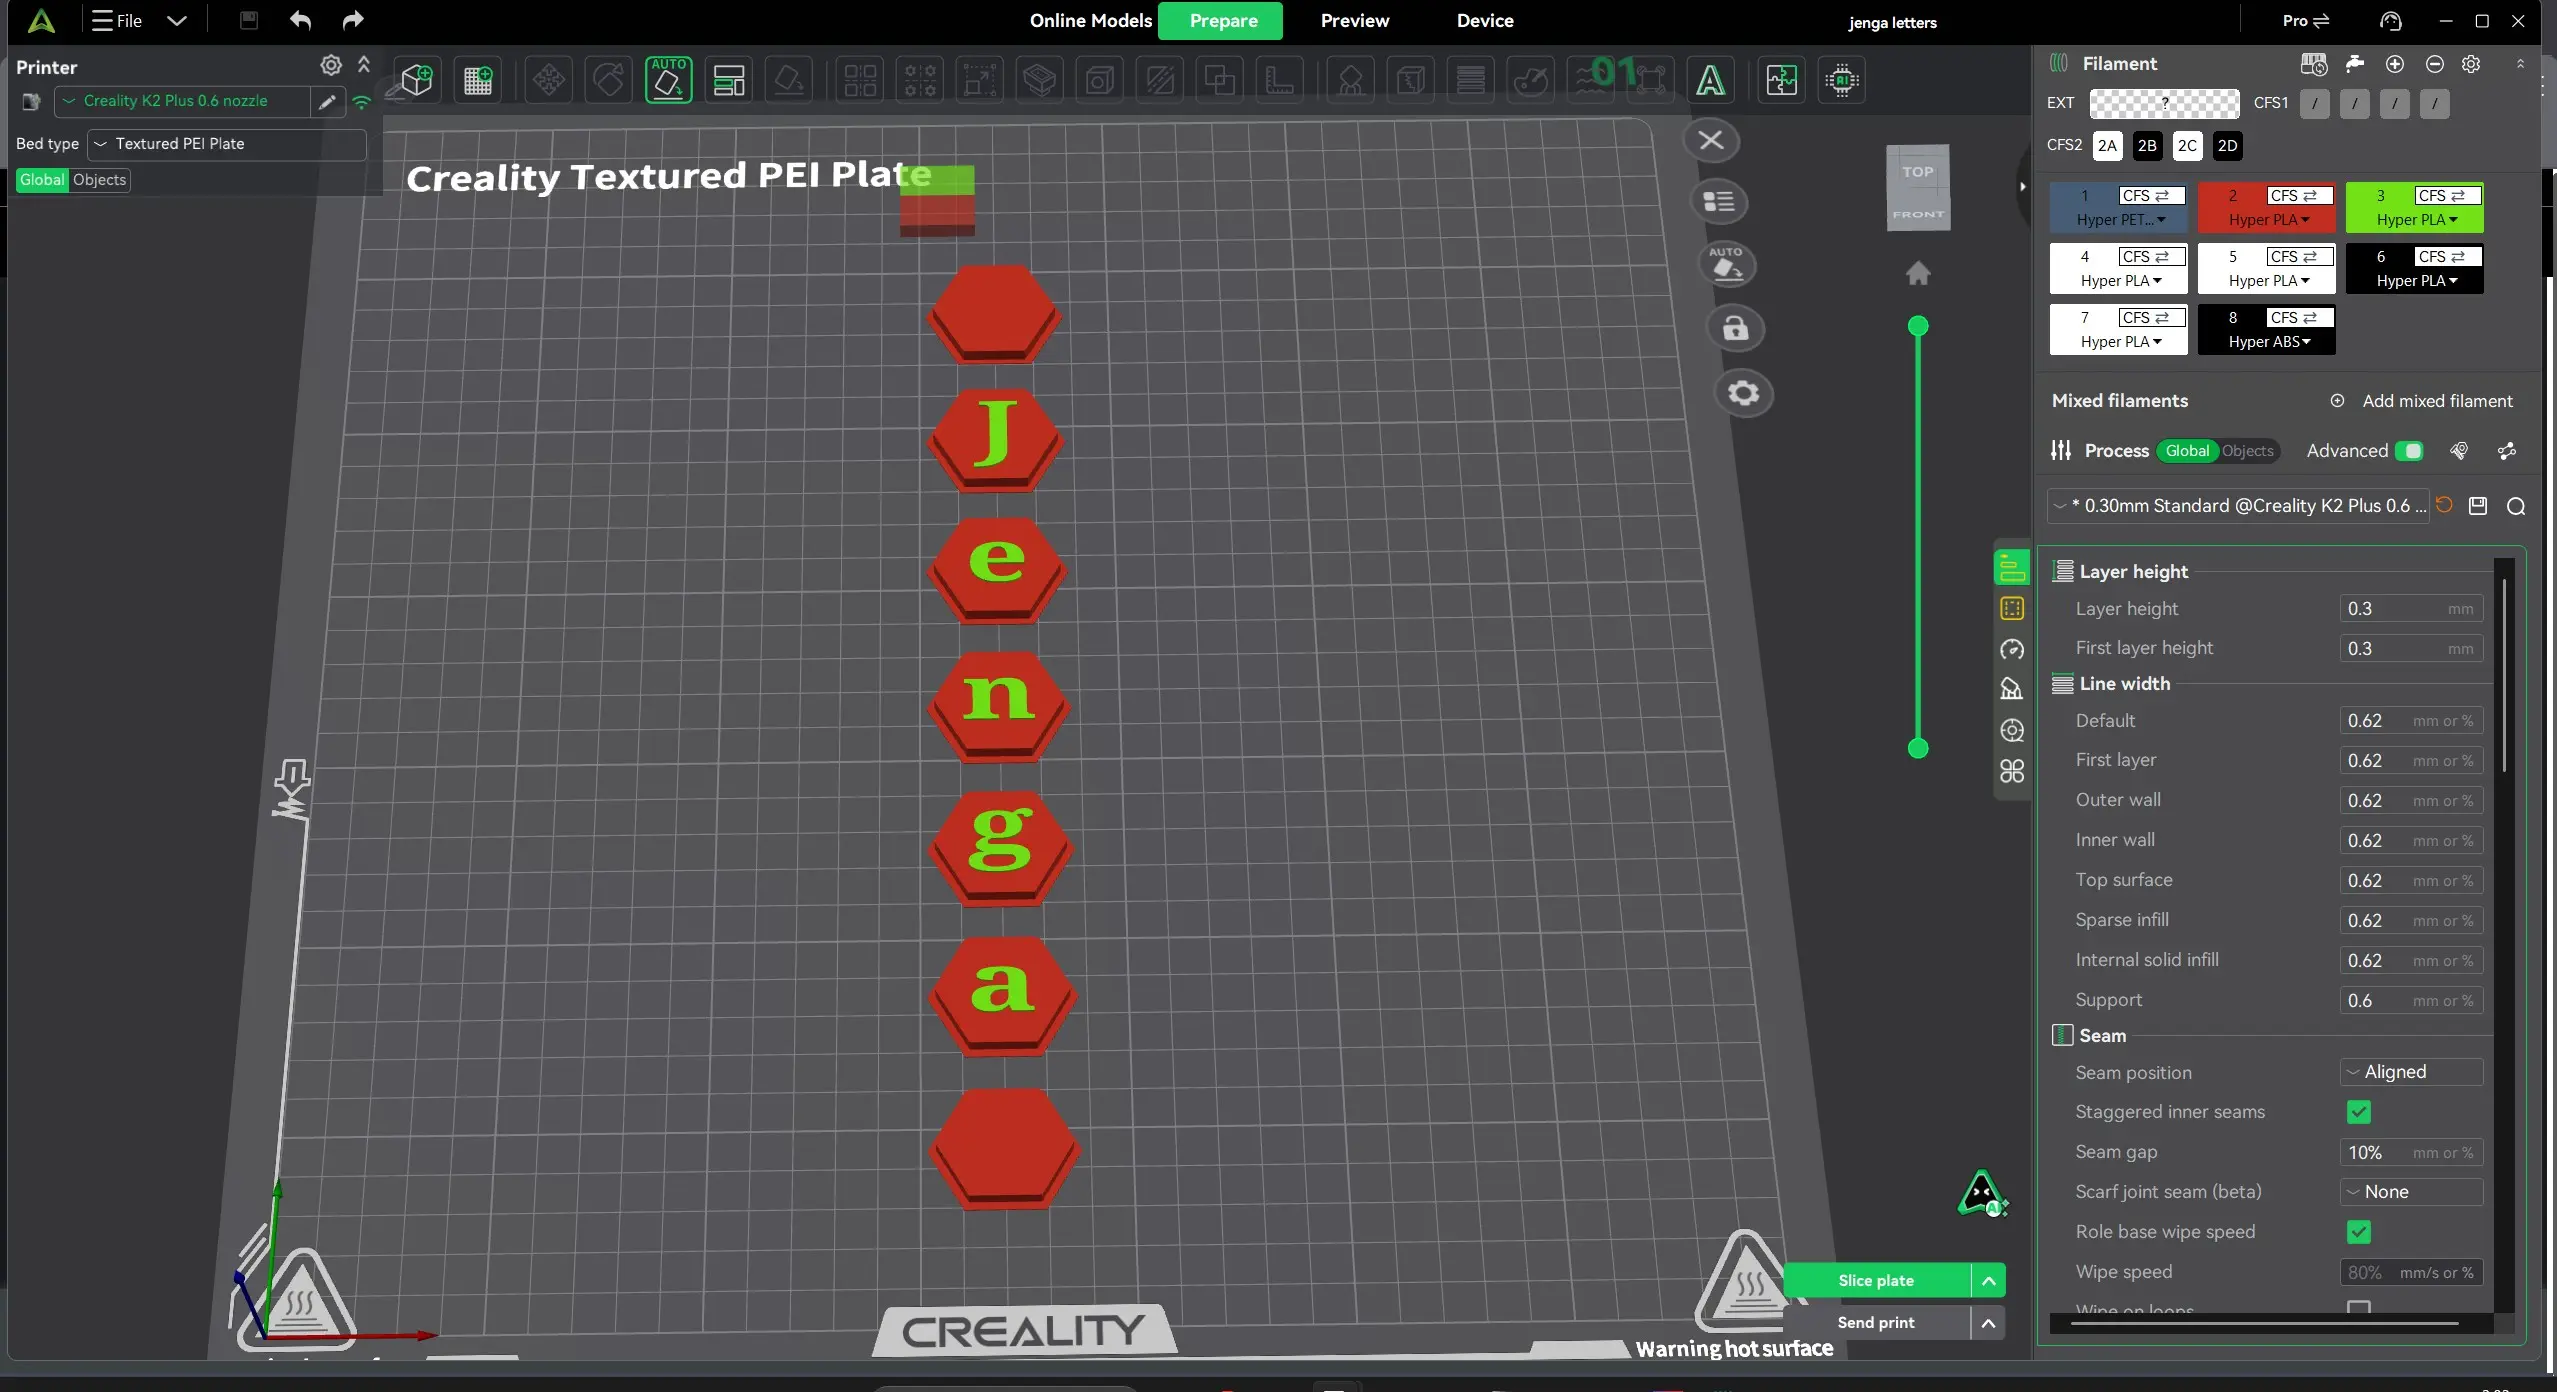Click the printer Wi-Fi connection icon
The width and height of the screenshot is (2557, 1392).
[x=362, y=101]
